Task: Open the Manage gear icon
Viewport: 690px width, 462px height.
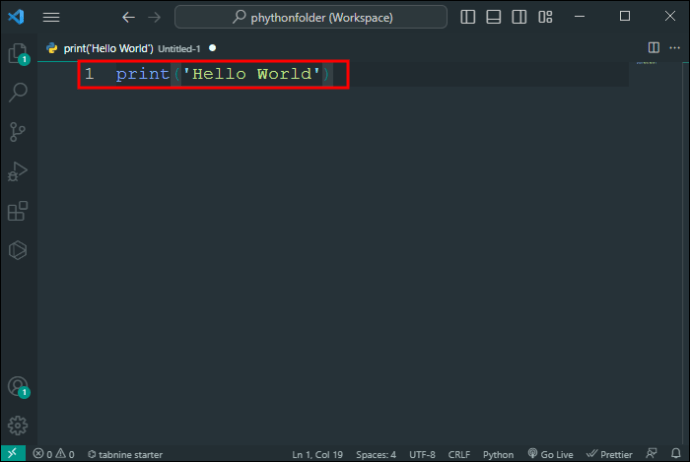Action: coord(18,425)
